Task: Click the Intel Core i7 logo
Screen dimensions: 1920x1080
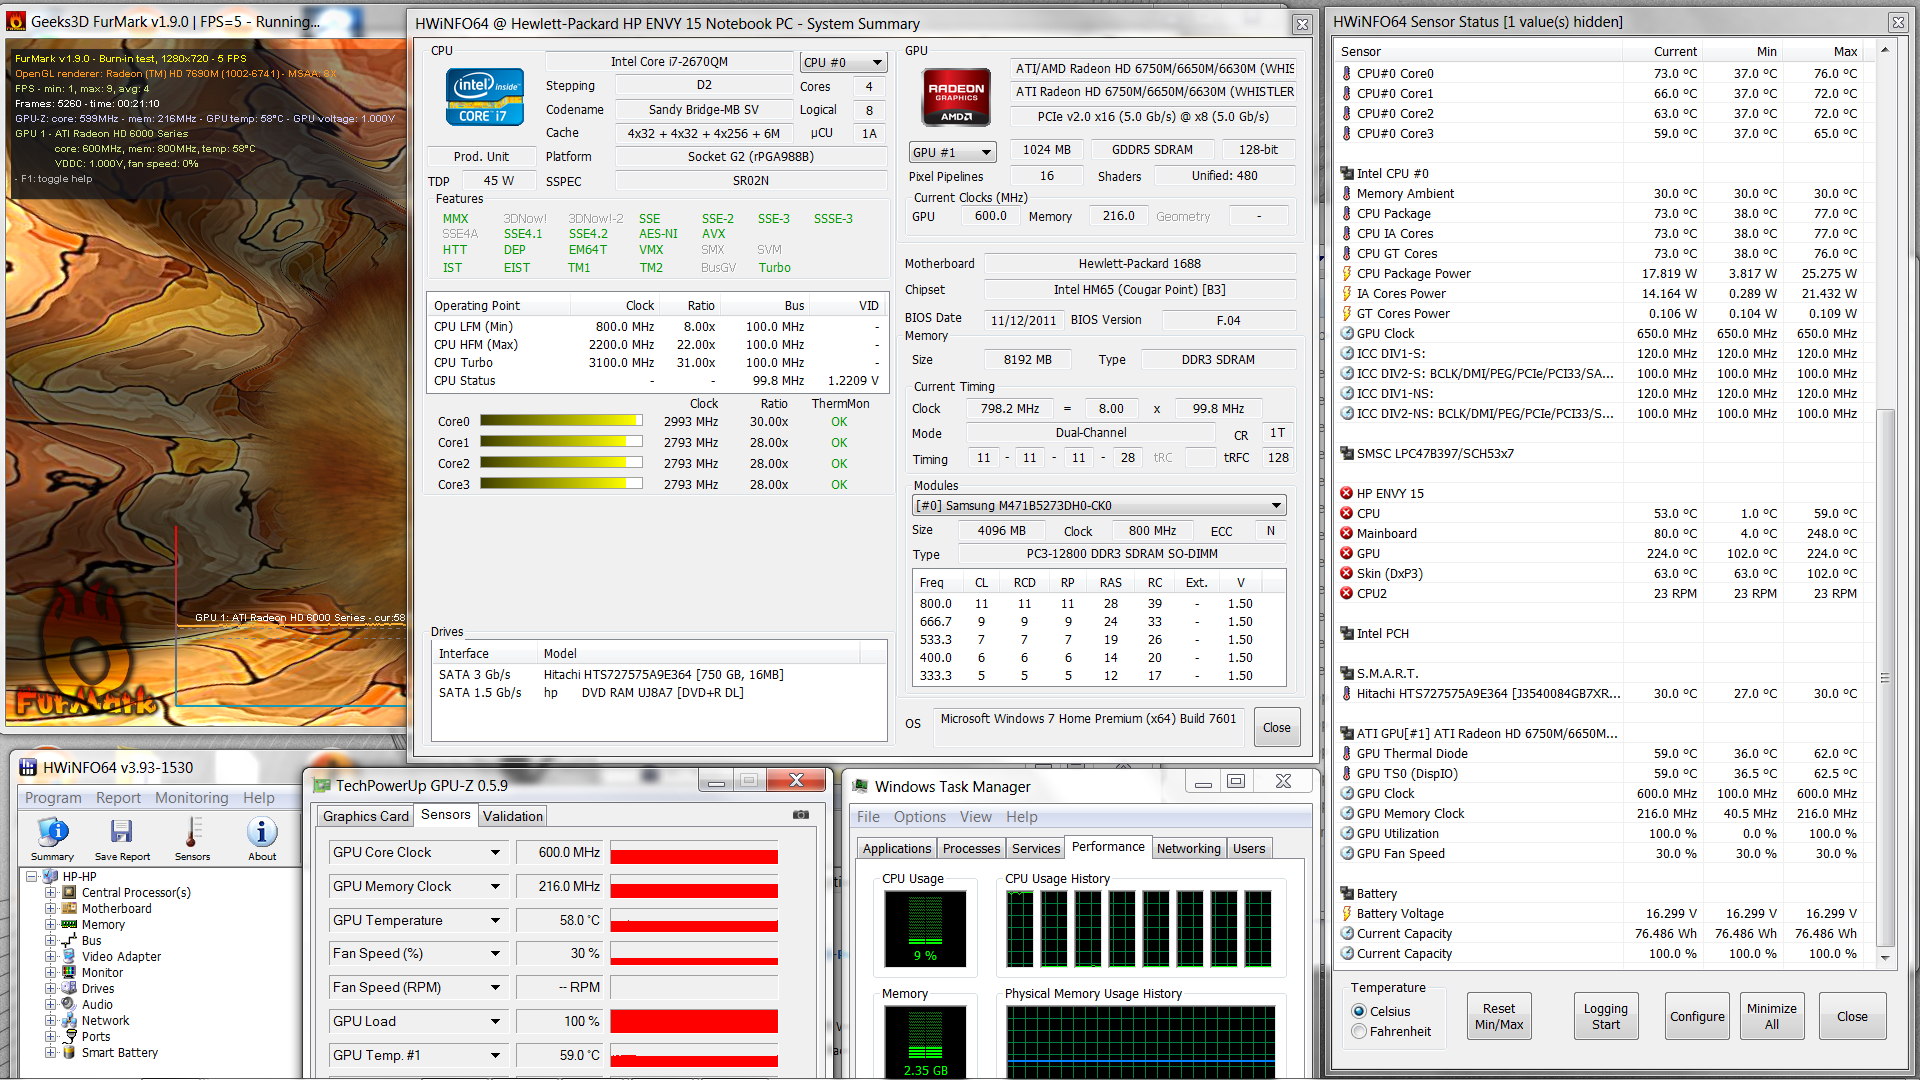Action: (x=484, y=97)
